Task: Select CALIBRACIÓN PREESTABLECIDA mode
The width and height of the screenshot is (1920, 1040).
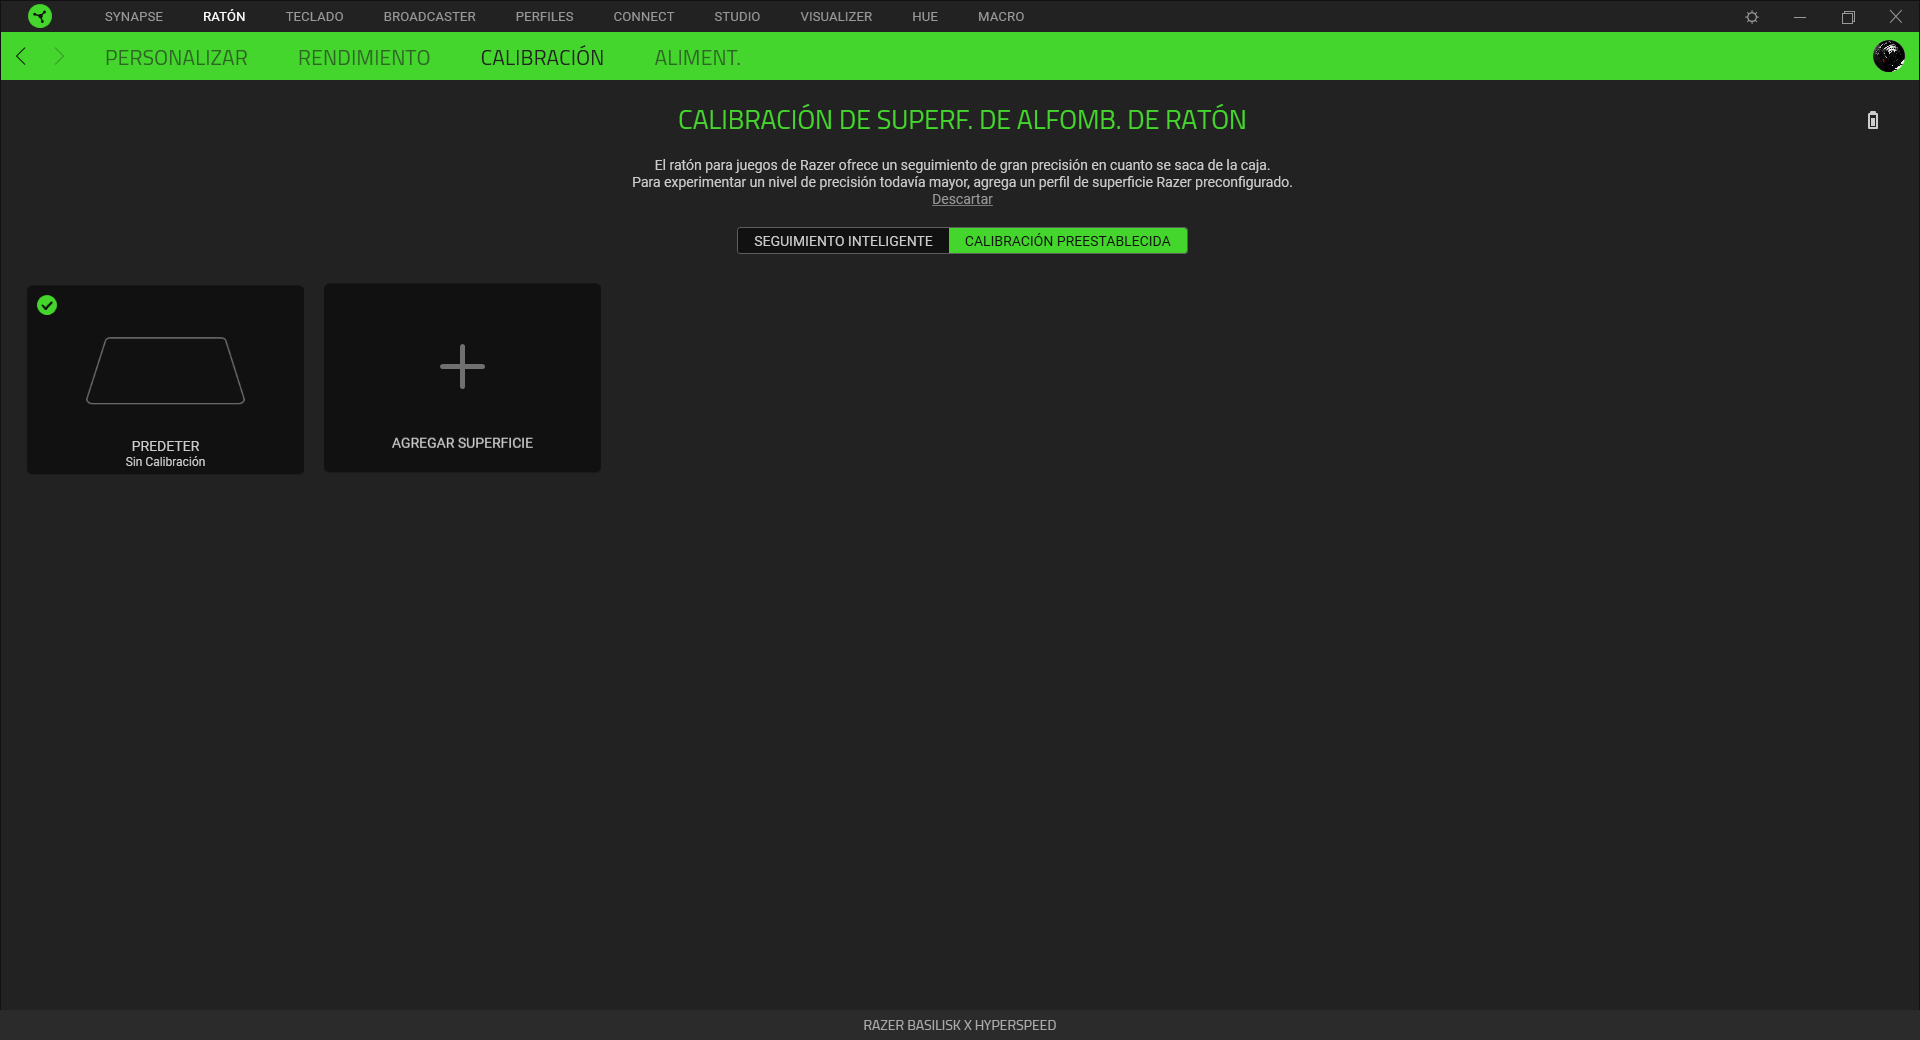Action: point(1068,241)
